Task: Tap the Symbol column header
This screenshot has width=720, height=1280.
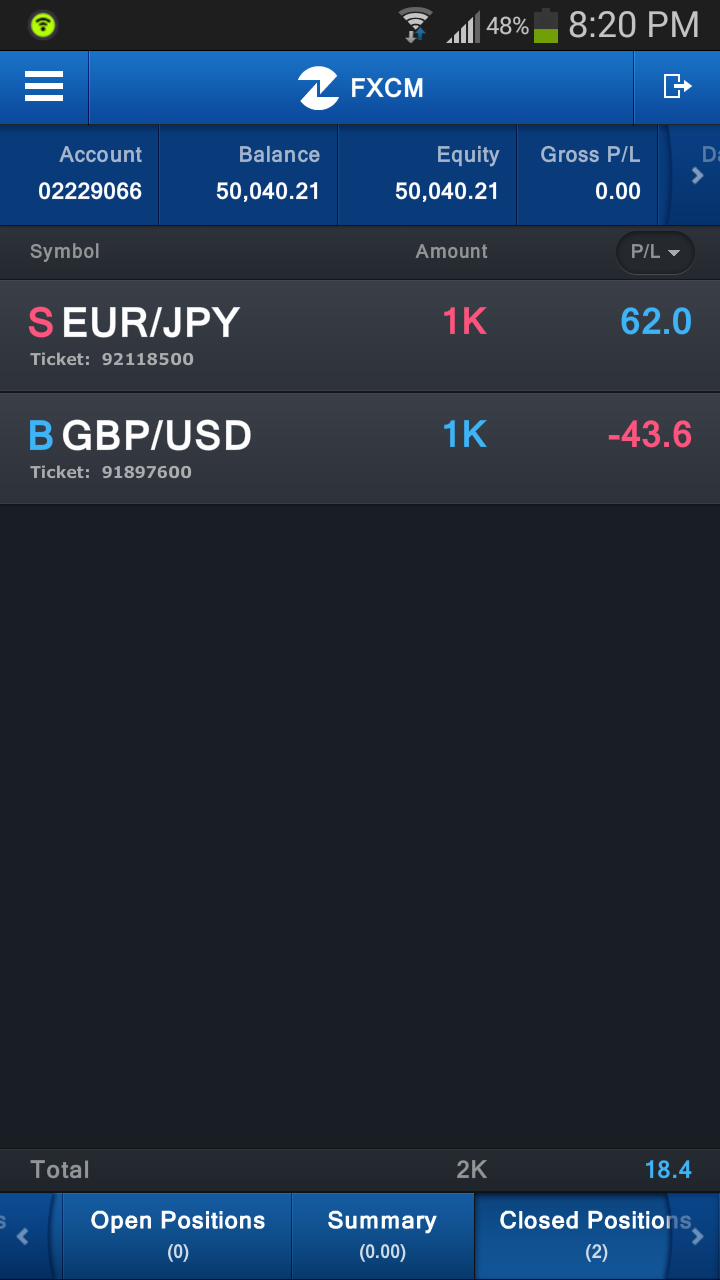Action: [x=65, y=251]
